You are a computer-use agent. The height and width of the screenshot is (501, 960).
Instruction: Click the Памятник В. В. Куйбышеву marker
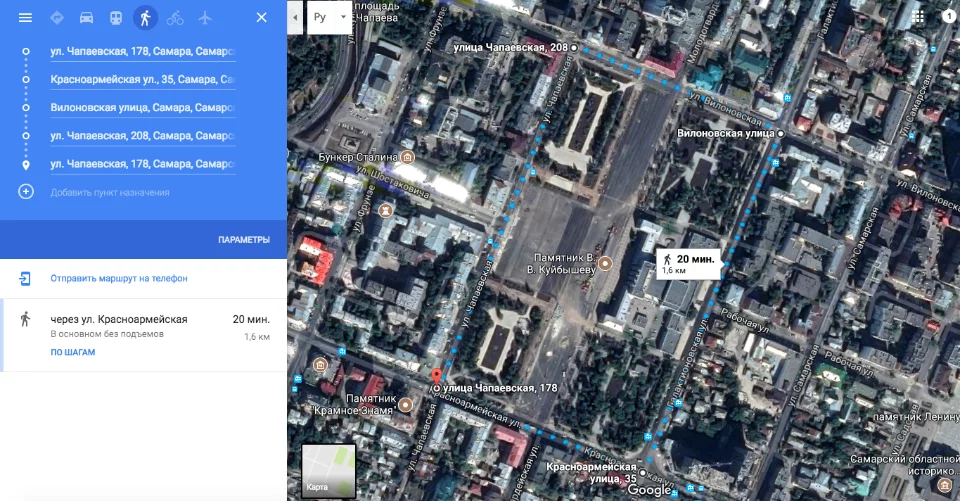605,264
